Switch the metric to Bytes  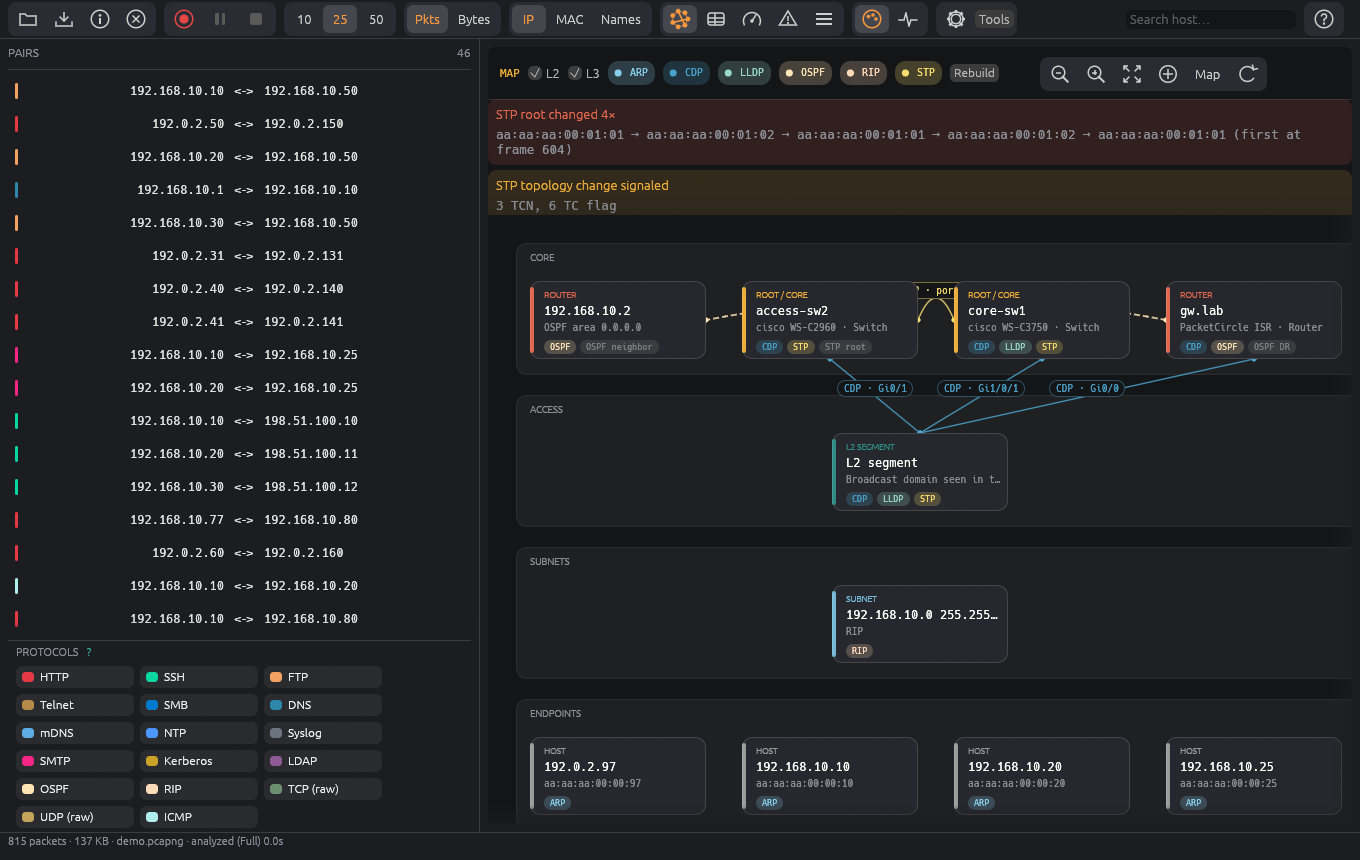[474, 19]
